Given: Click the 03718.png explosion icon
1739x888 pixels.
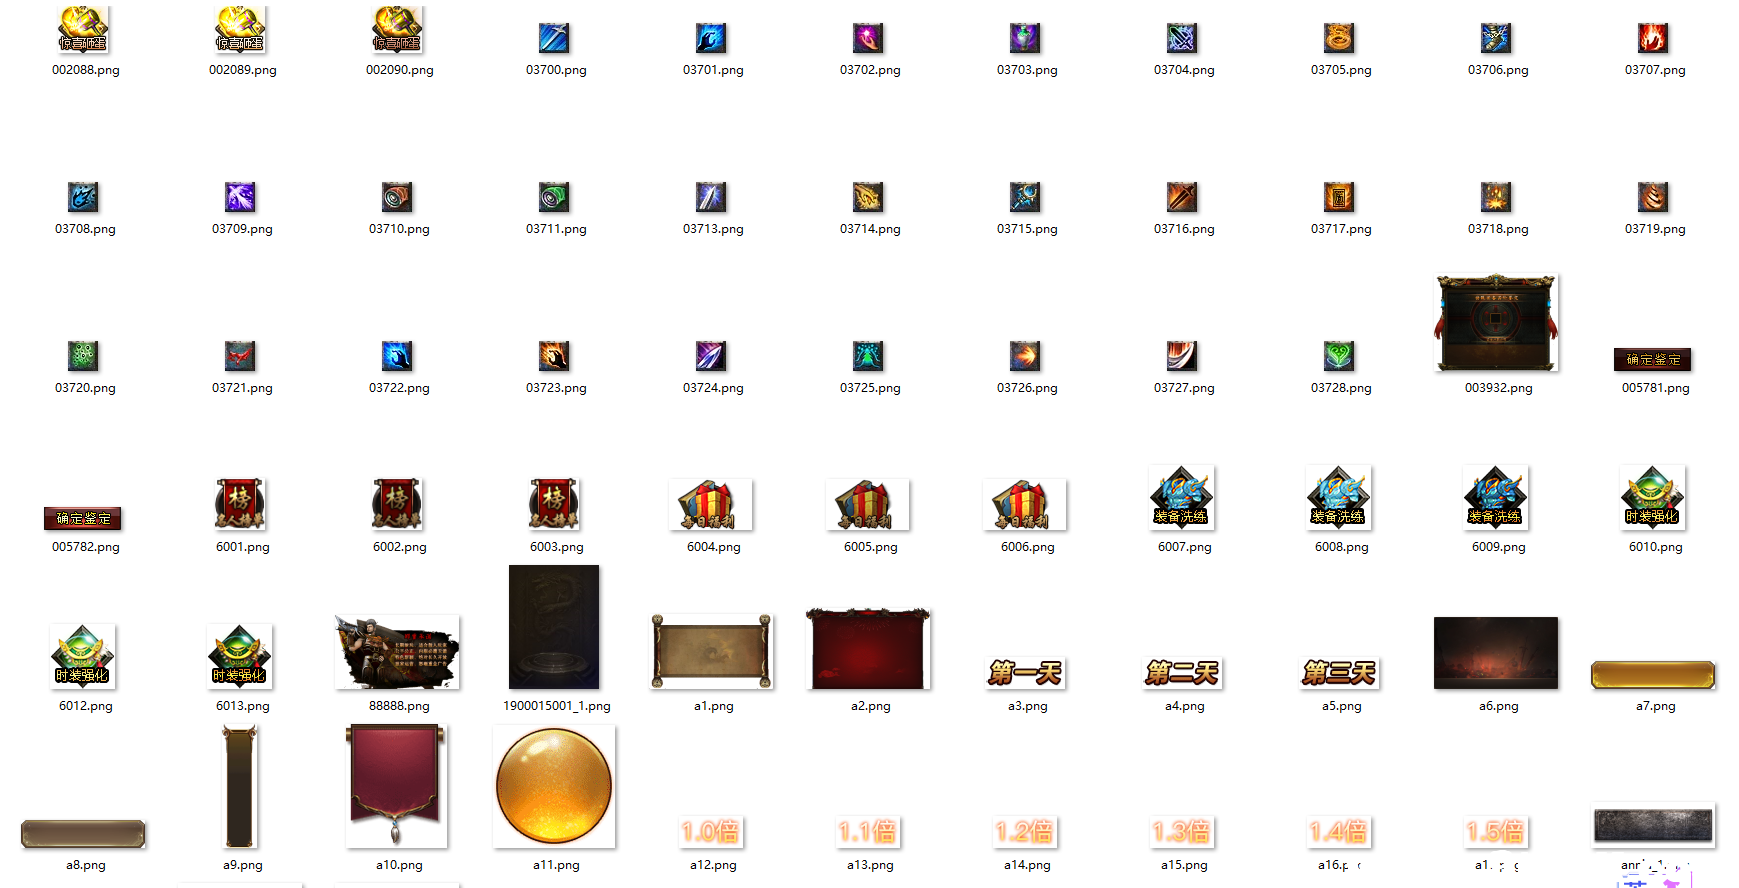Looking at the screenshot, I should point(1496,197).
